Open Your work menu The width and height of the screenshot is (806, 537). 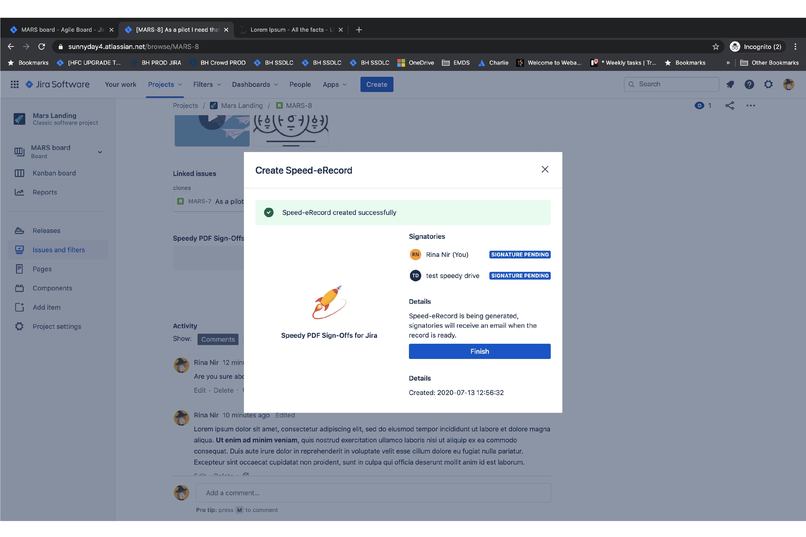tap(120, 84)
